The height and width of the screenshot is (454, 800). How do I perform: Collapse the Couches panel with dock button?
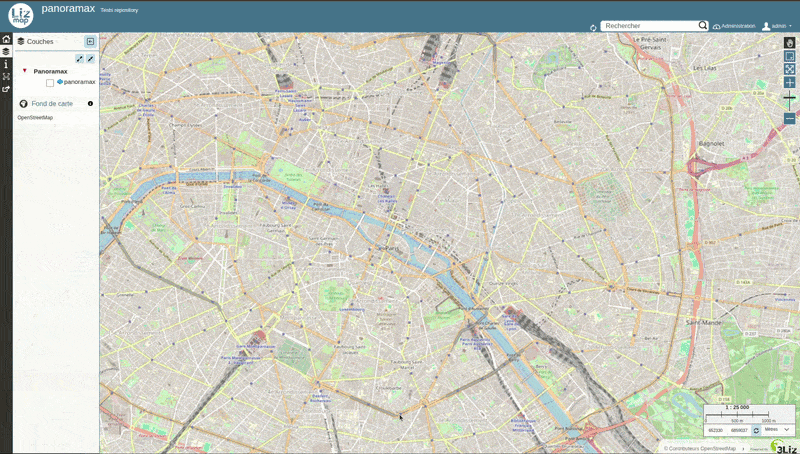pyautogui.click(x=90, y=41)
